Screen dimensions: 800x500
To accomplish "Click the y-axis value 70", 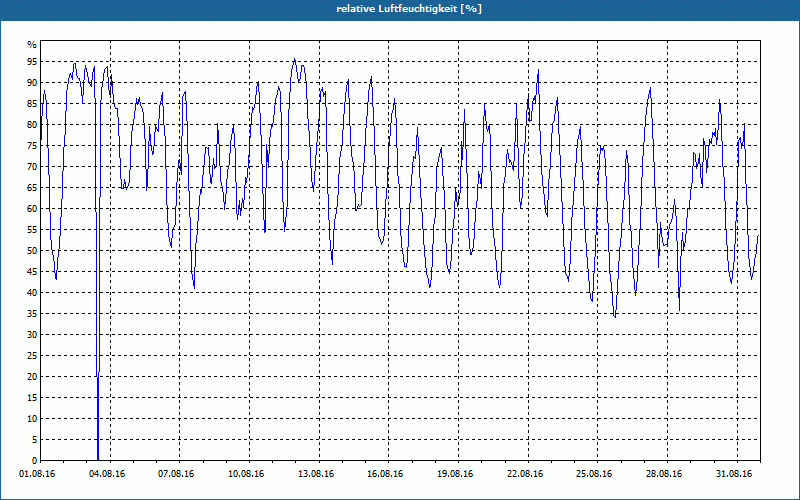I will coord(32,167).
